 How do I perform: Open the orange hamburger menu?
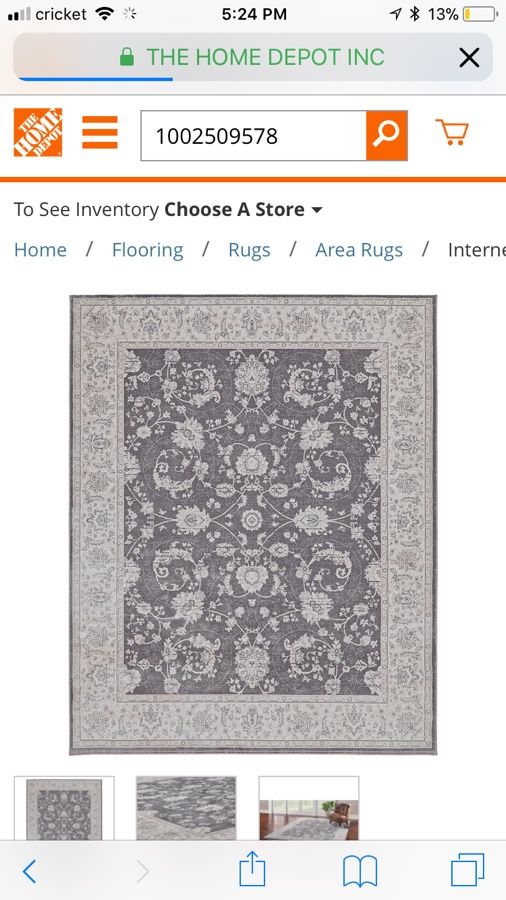click(x=100, y=133)
